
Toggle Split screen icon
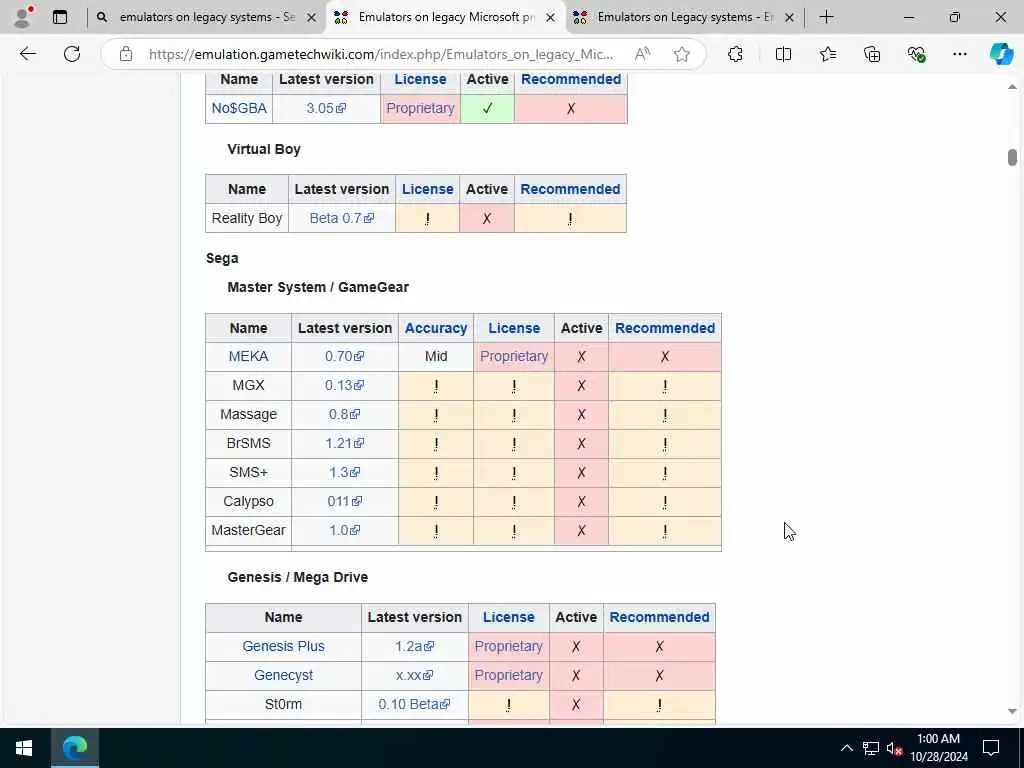tap(783, 54)
